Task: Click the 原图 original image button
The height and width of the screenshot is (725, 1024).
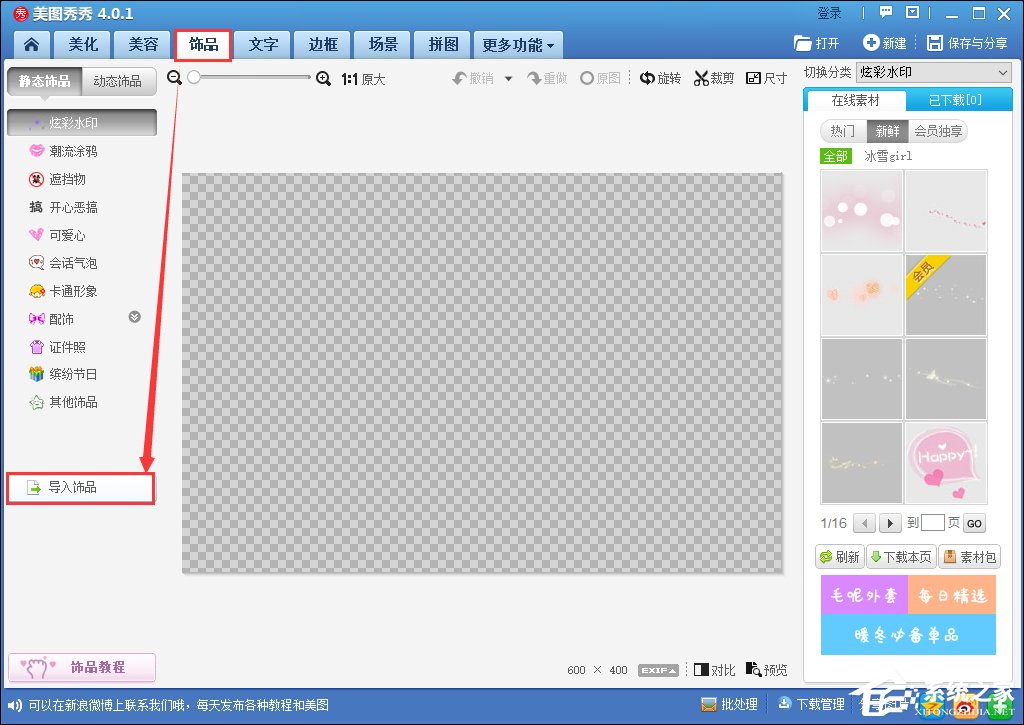Action: pyautogui.click(x=601, y=78)
